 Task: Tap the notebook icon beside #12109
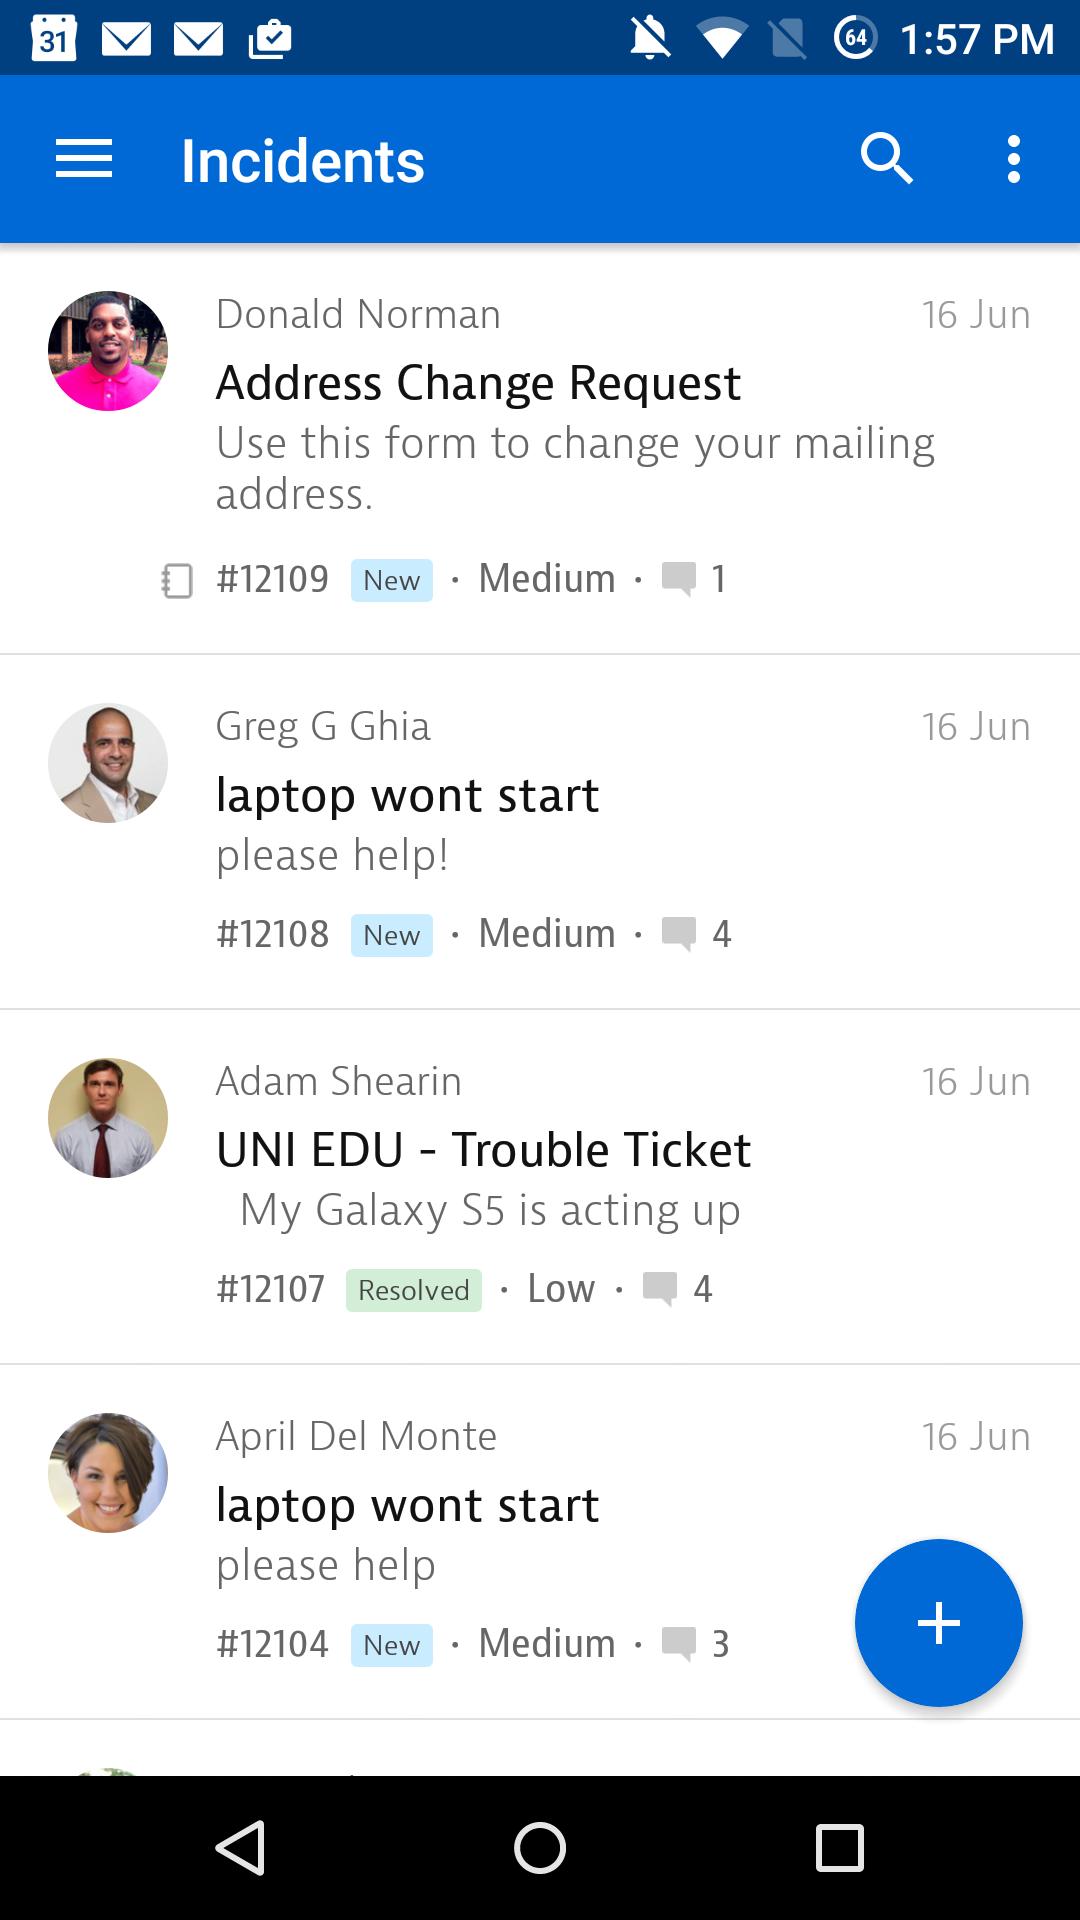pyautogui.click(x=177, y=580)
